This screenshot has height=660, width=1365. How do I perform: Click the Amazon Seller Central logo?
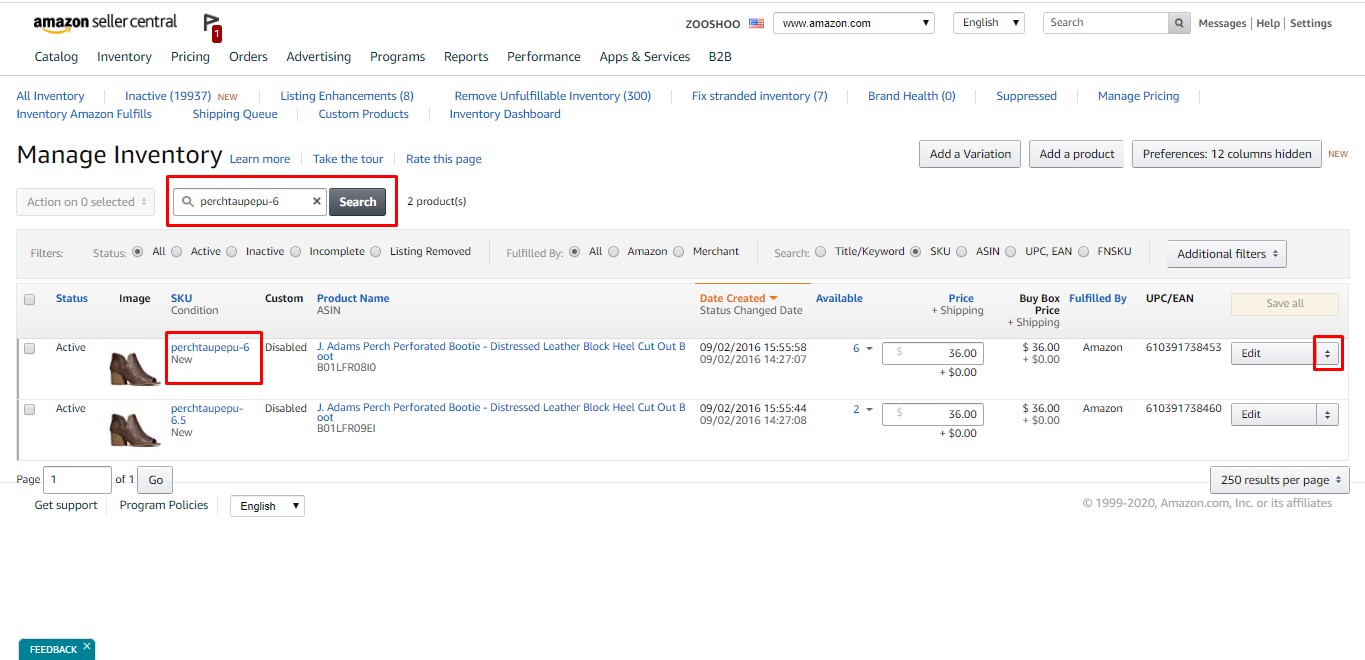105,22
